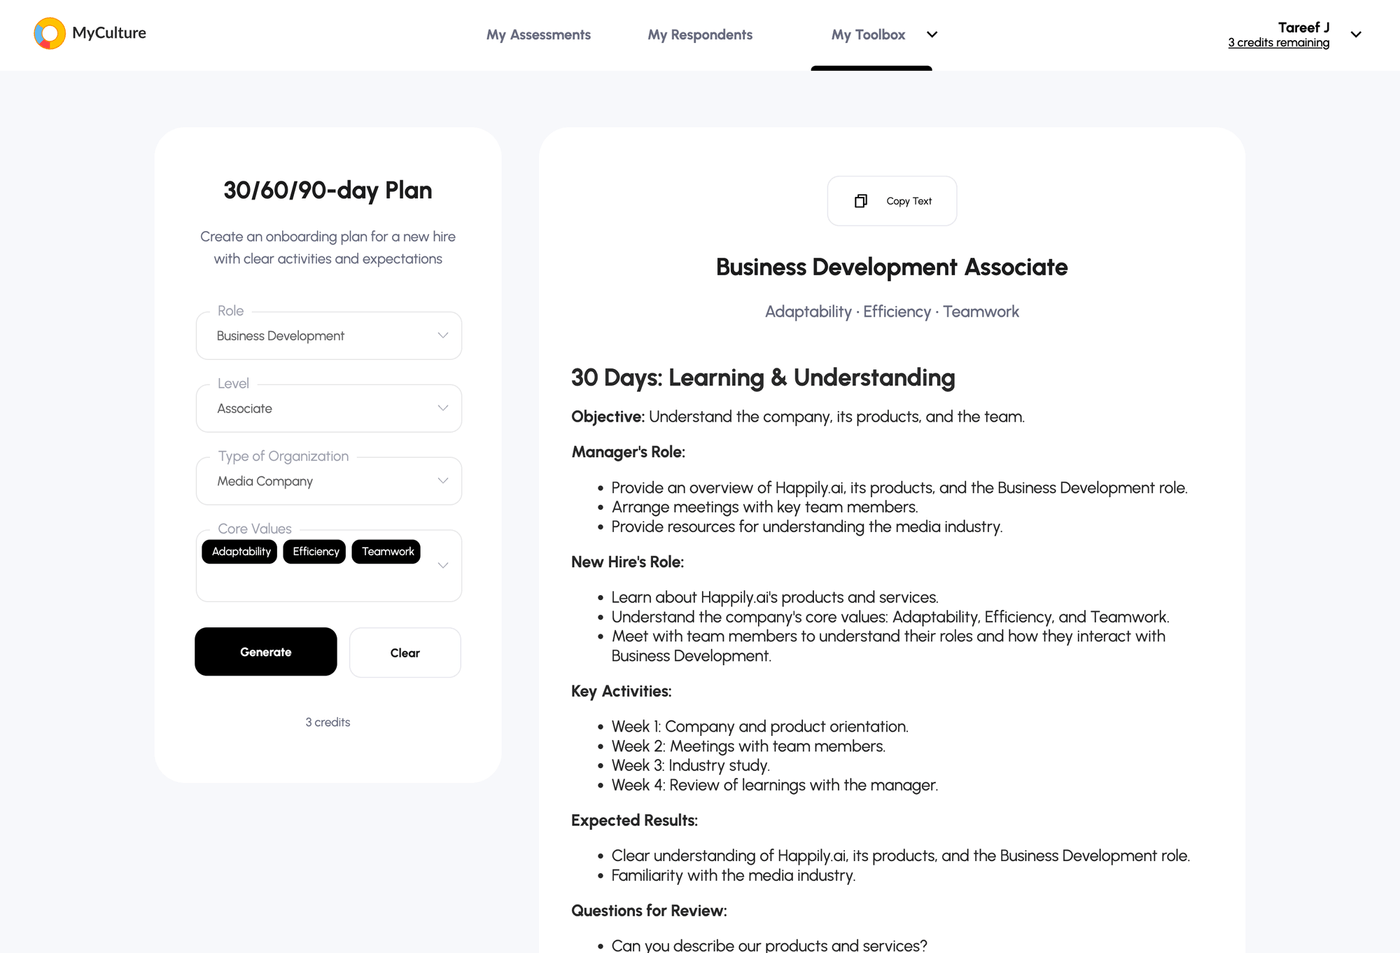Open the Level dropdown showing Associate
Viewport: 1400px width, 953px height.
click(x=442, y=408)
